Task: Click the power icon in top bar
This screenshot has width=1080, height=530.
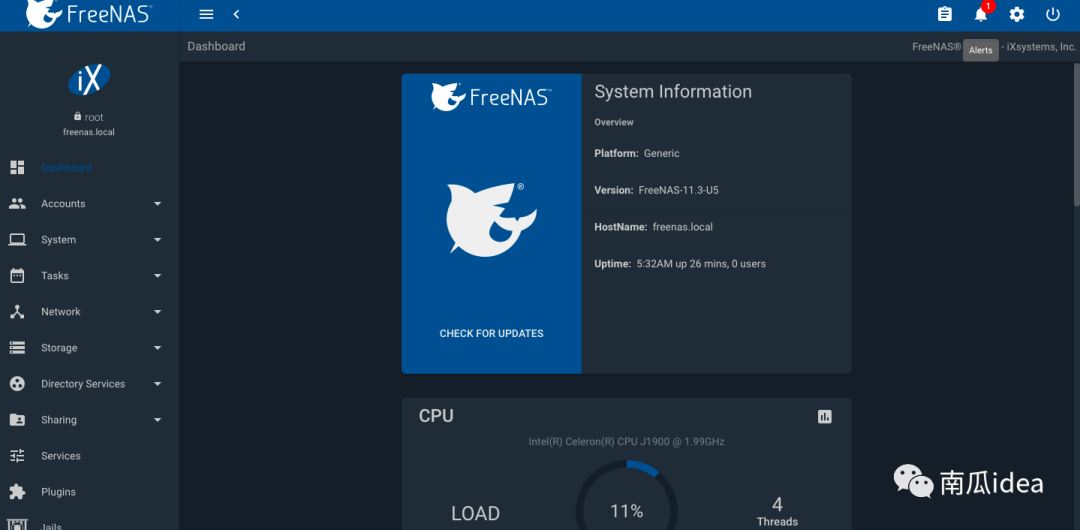Action: (x=1053, y=14)
